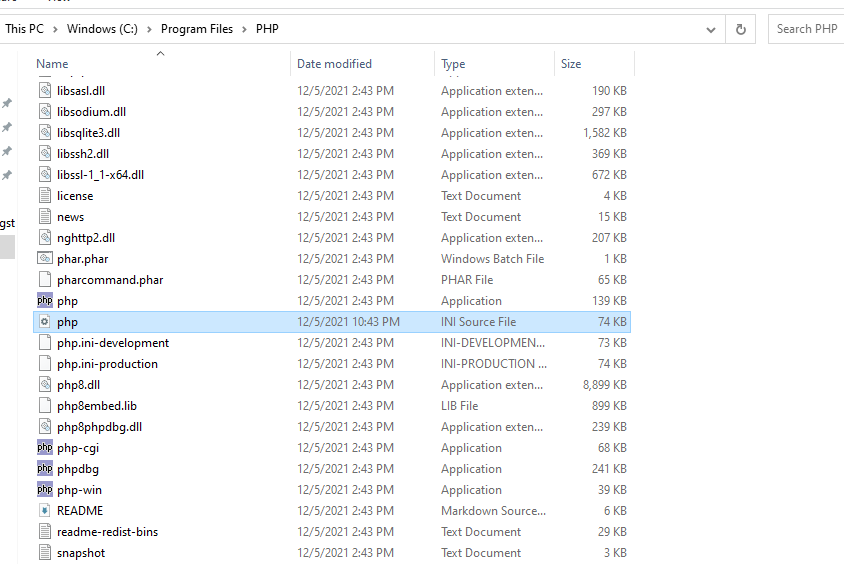Click the README markdown file icon
Image resolution: width=844 pixels, height=570 pixels.
(x=45, y=510)
